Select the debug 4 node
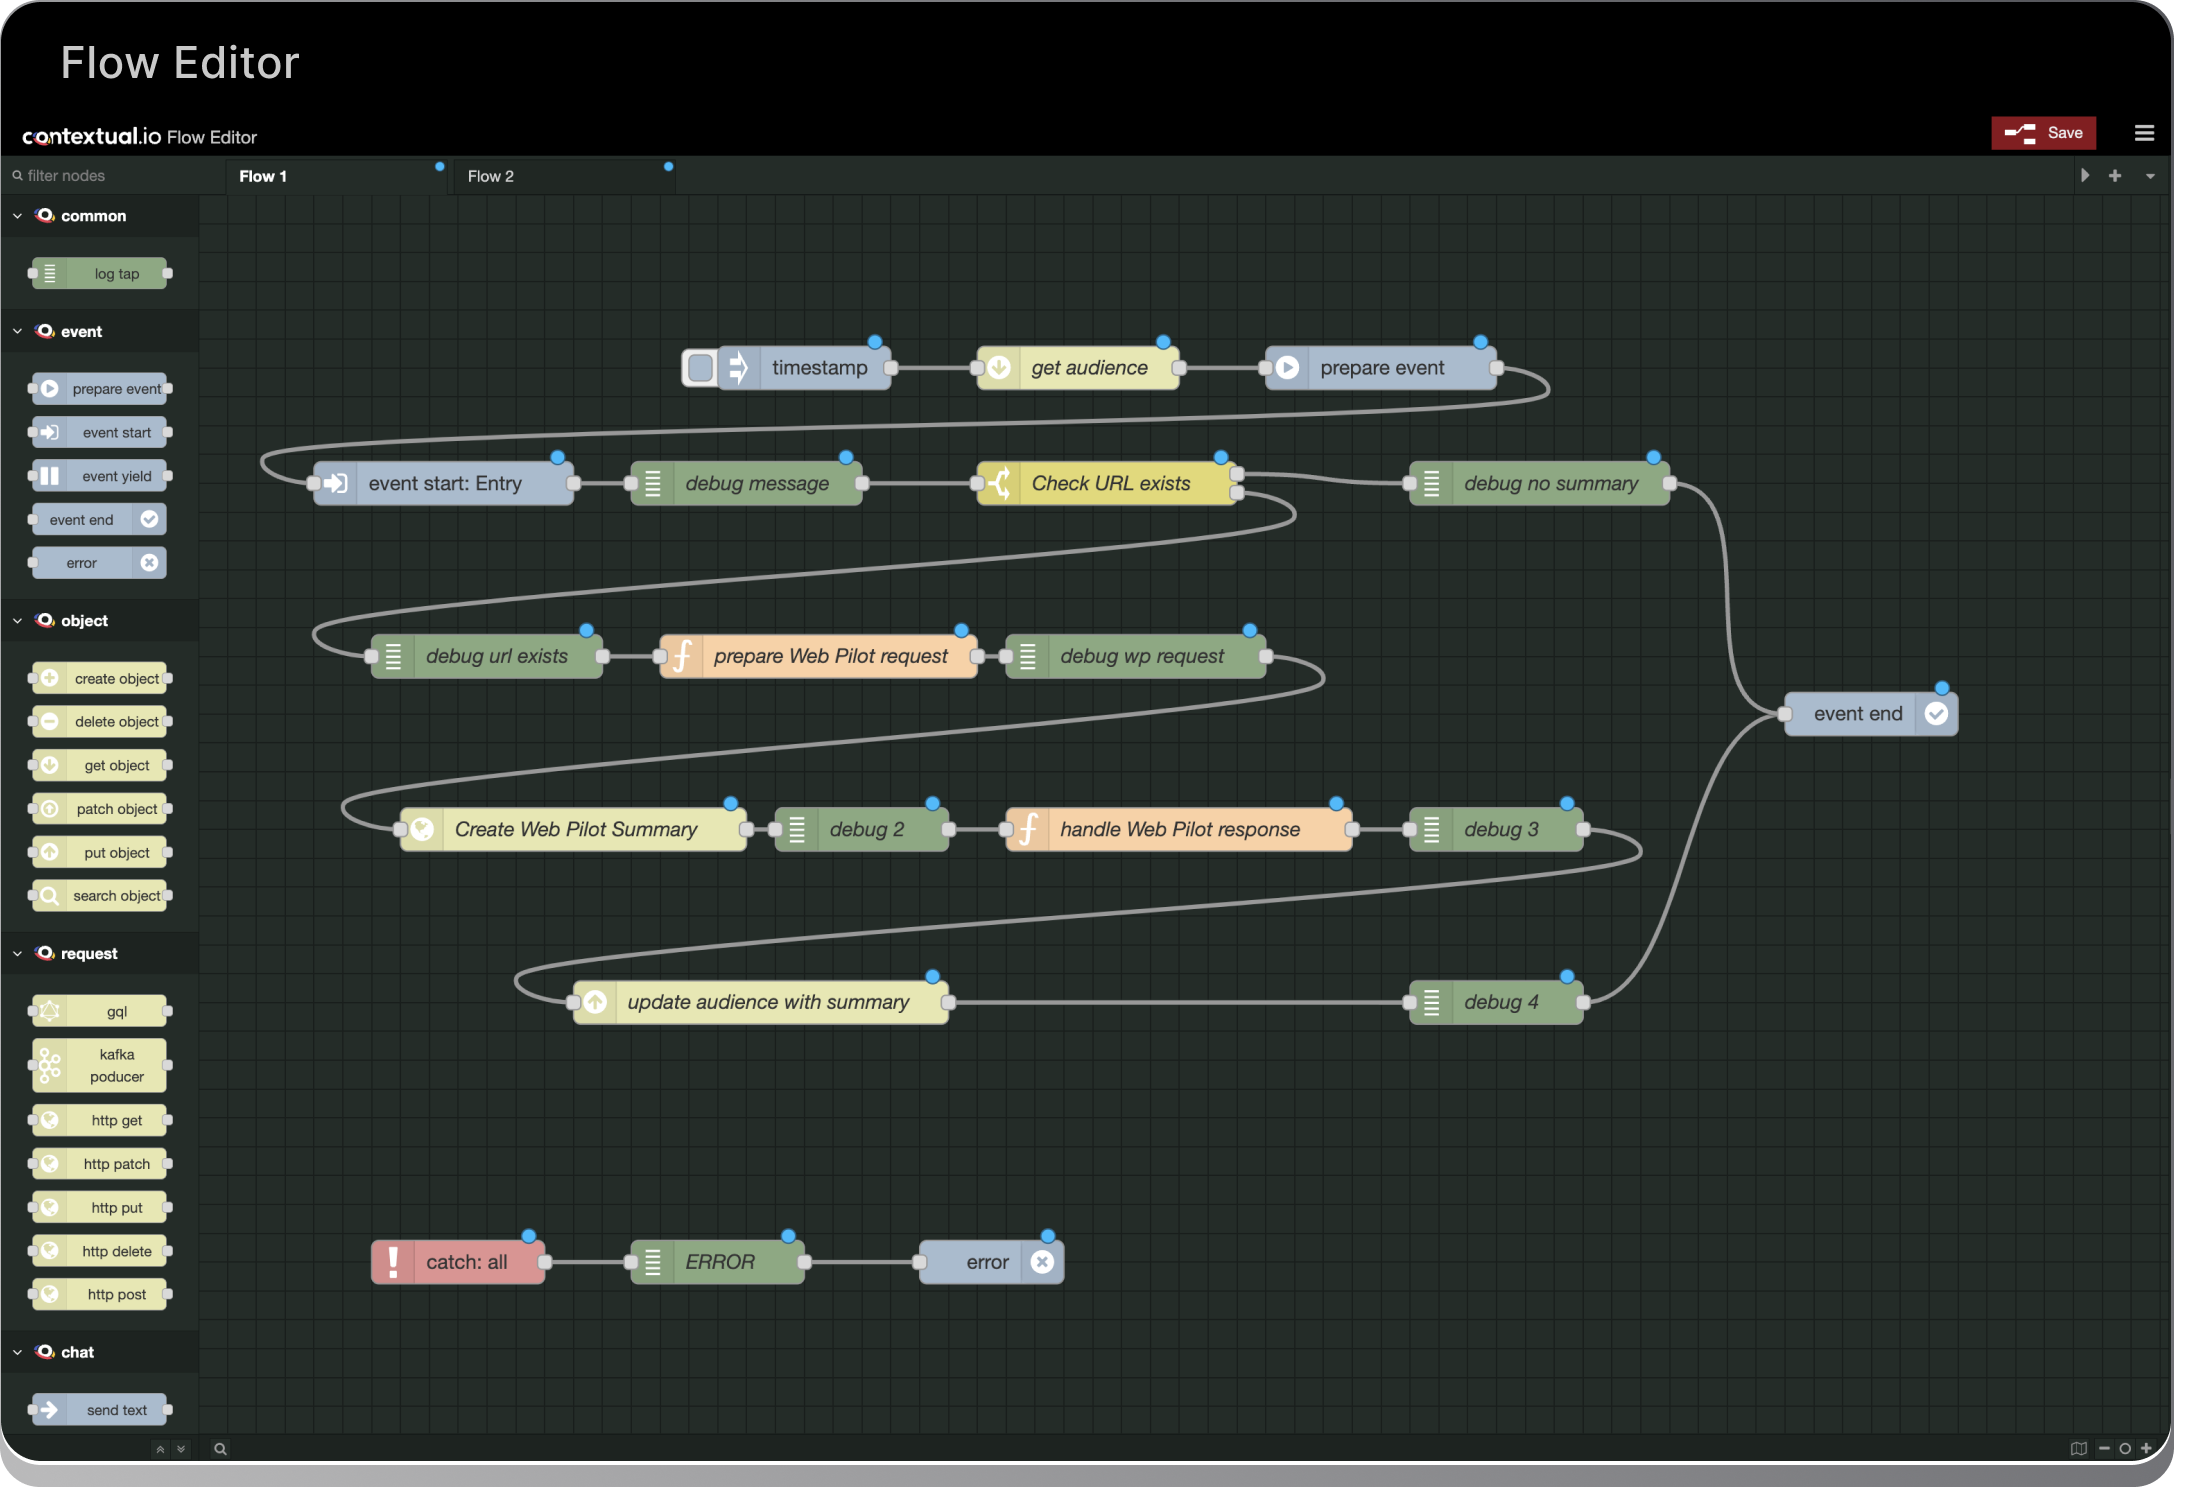Image resolution: width=2192 pixels, height=1487 pixels. [x=1497, y=1003]
